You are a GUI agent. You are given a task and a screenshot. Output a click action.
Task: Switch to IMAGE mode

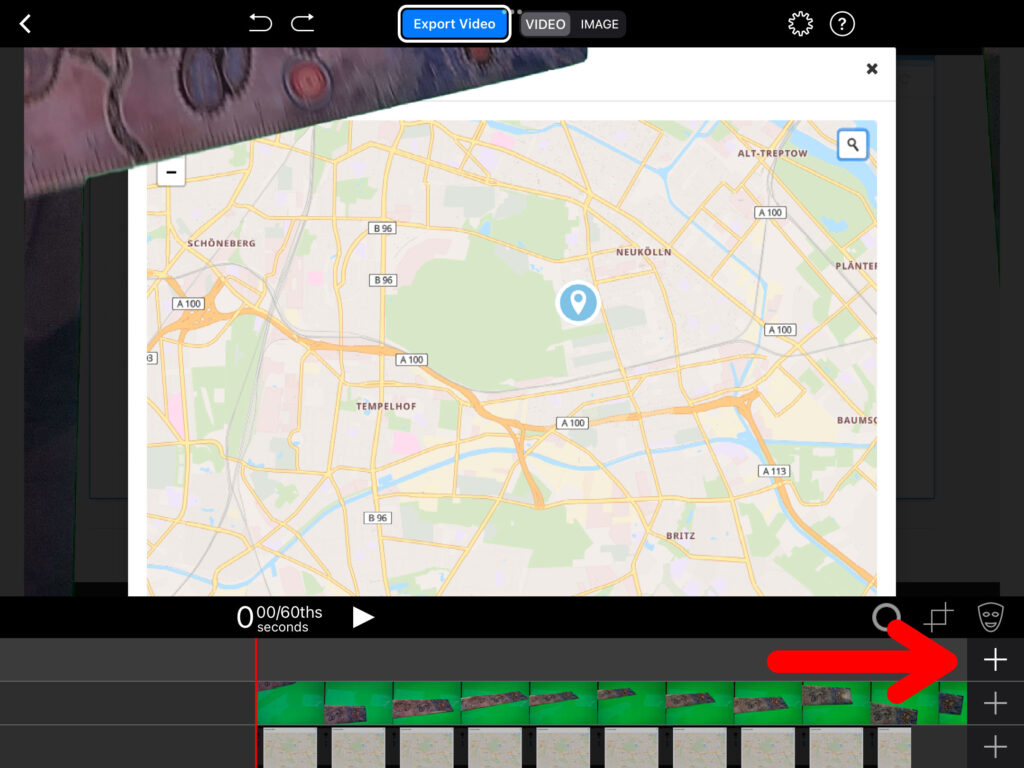pyautogui.click(x=599, y=24)
